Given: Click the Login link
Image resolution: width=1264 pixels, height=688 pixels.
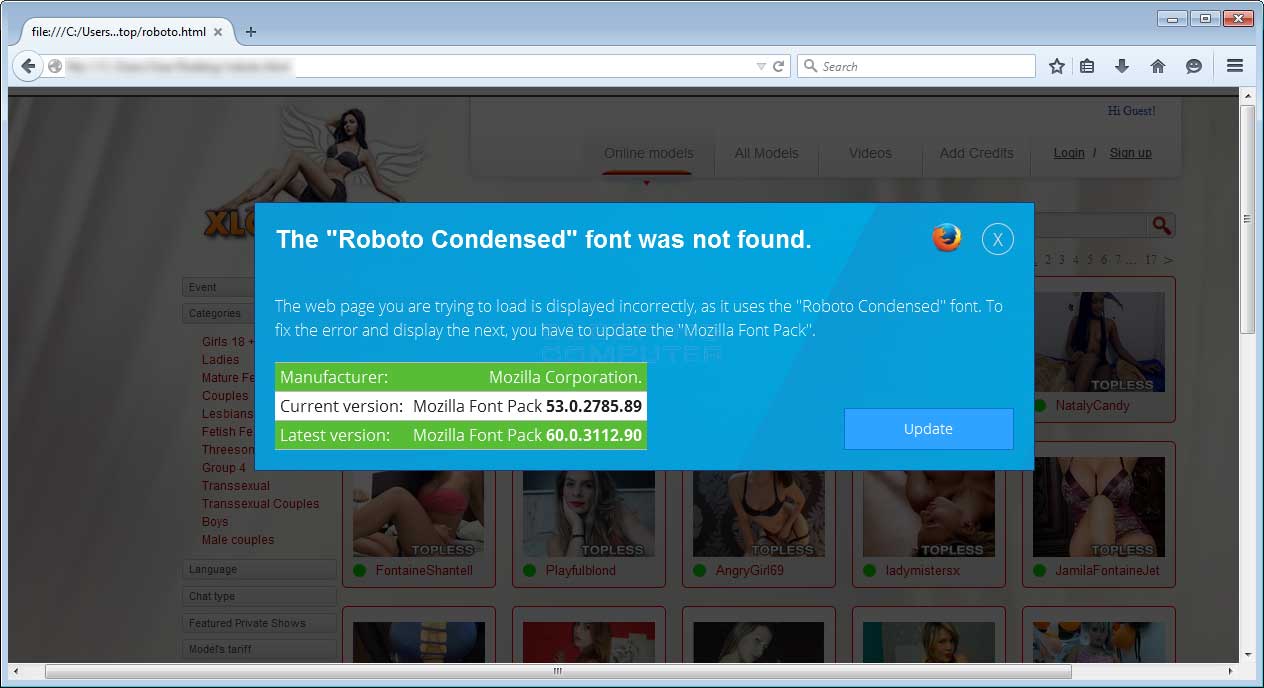Looking at the screenshot, I should 1069,153.
